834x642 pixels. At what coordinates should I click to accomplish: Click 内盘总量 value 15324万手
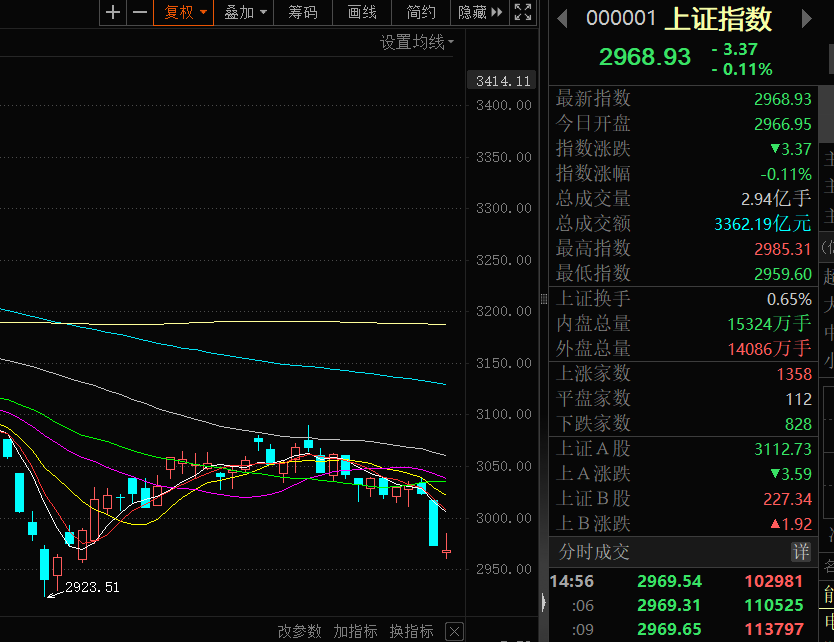tap(769, 324)
